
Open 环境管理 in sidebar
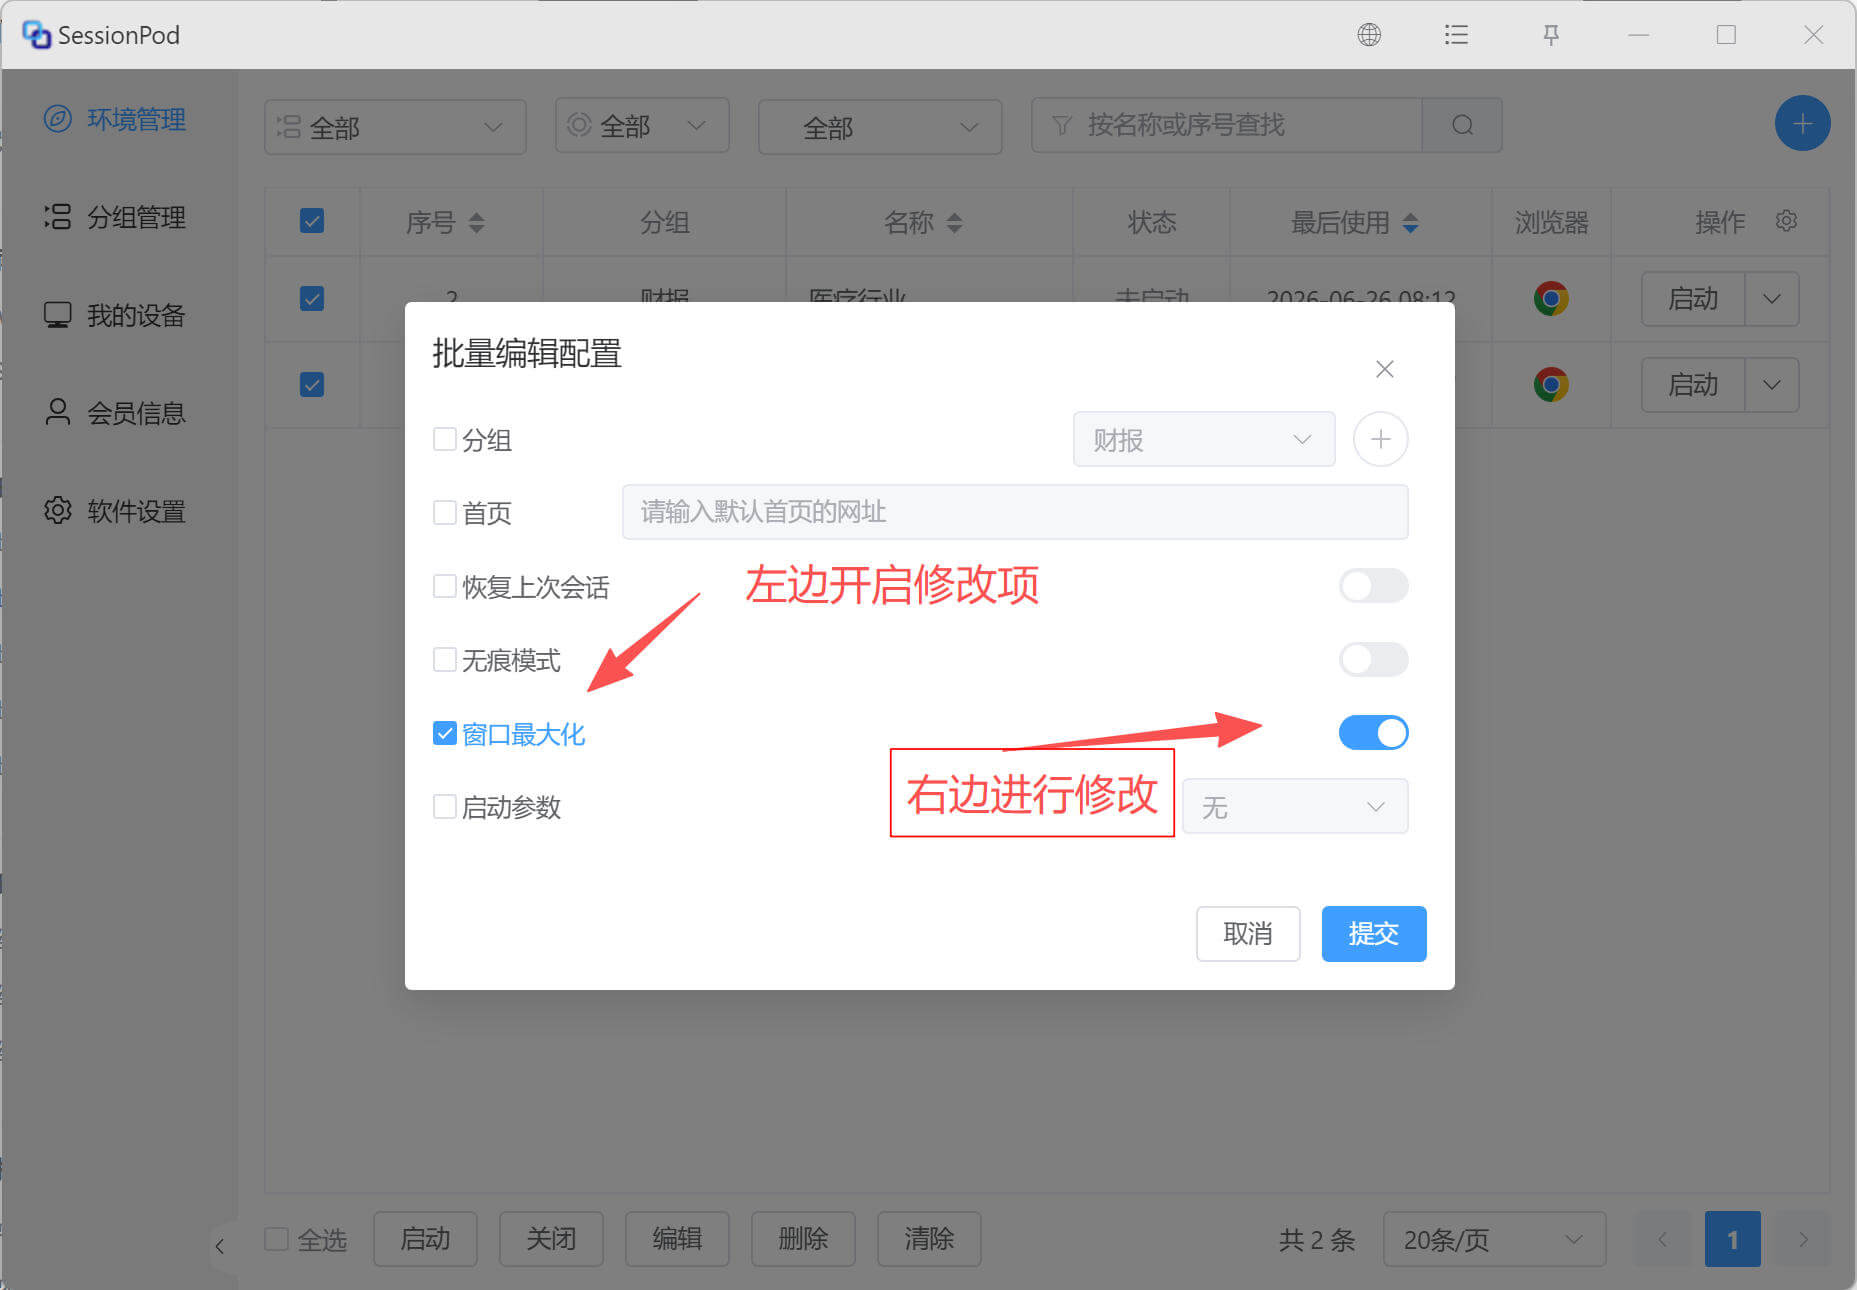coord(115,119)
